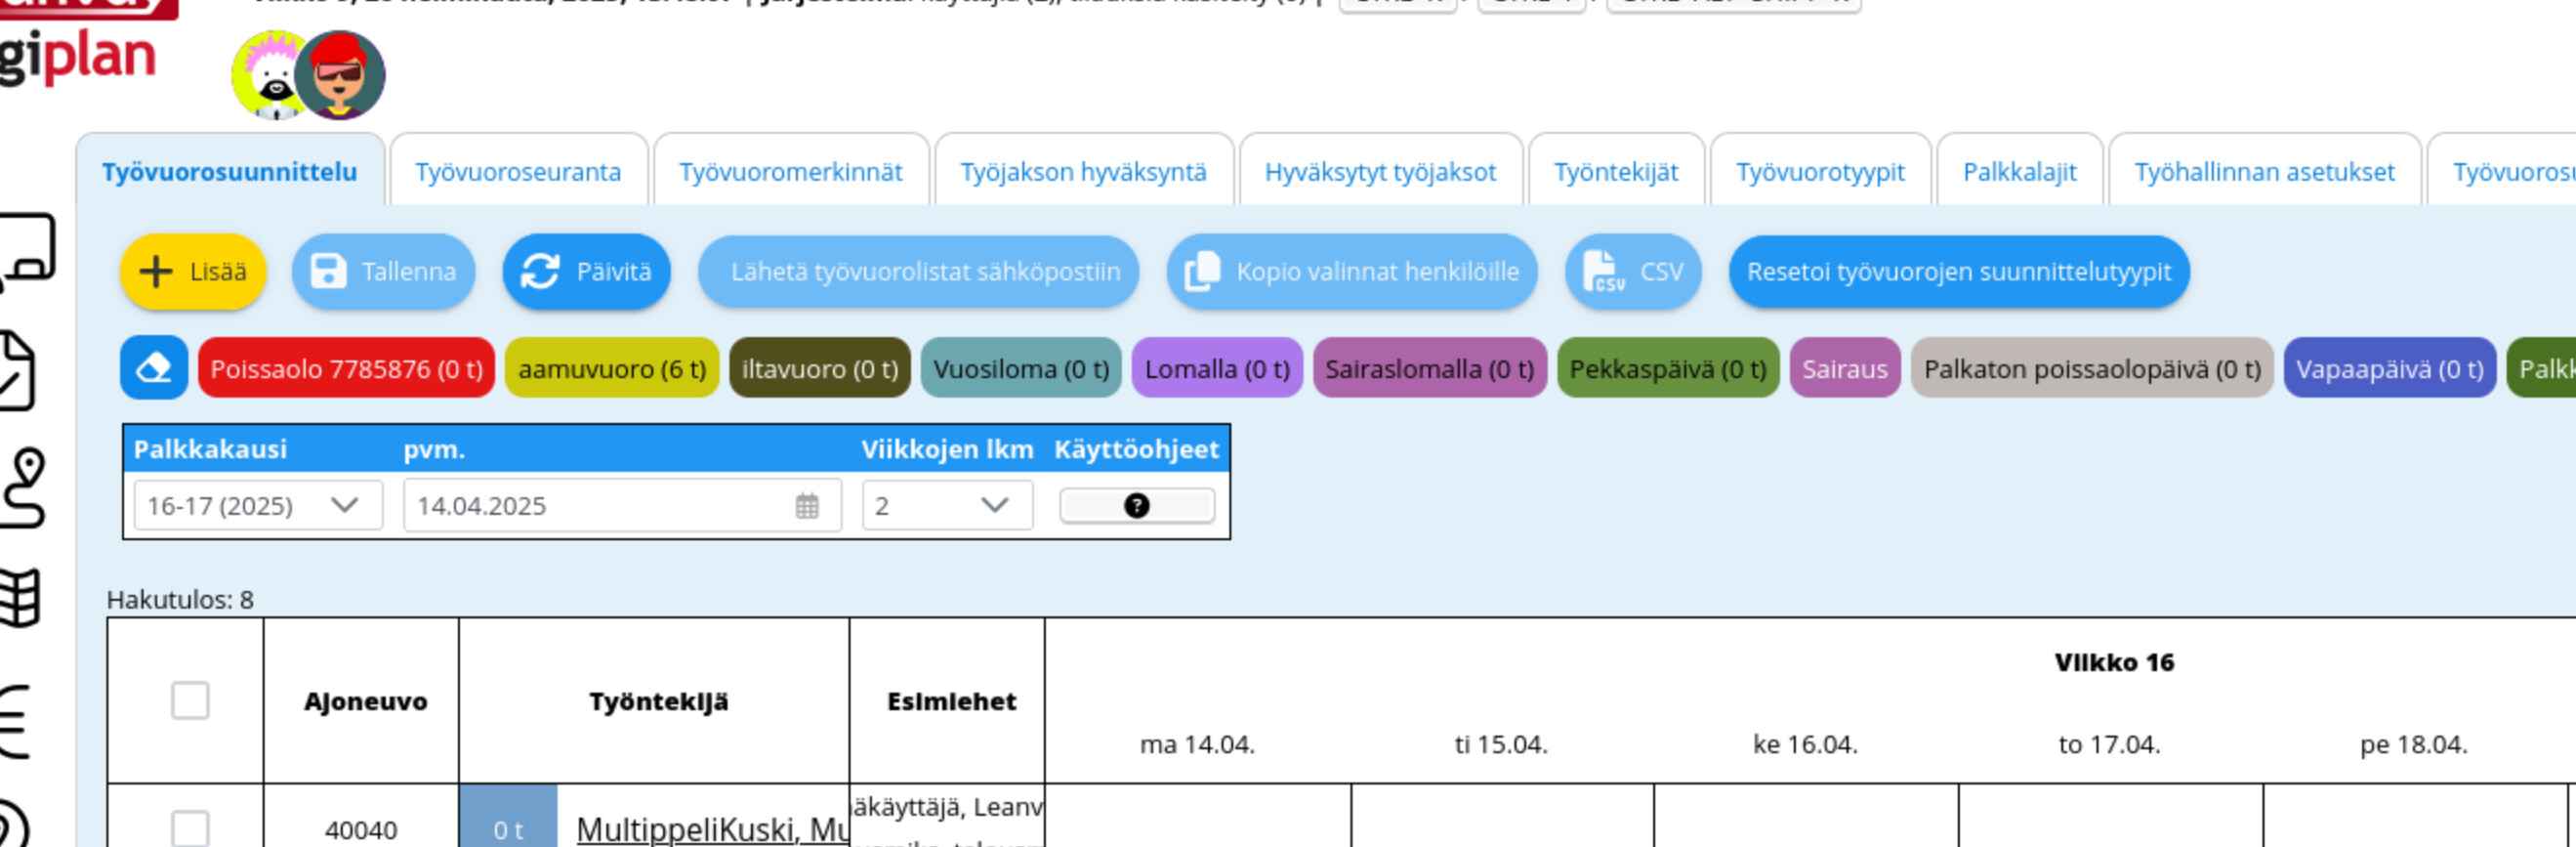Open the sidebar euro currency icon

[x=15, y=721]
